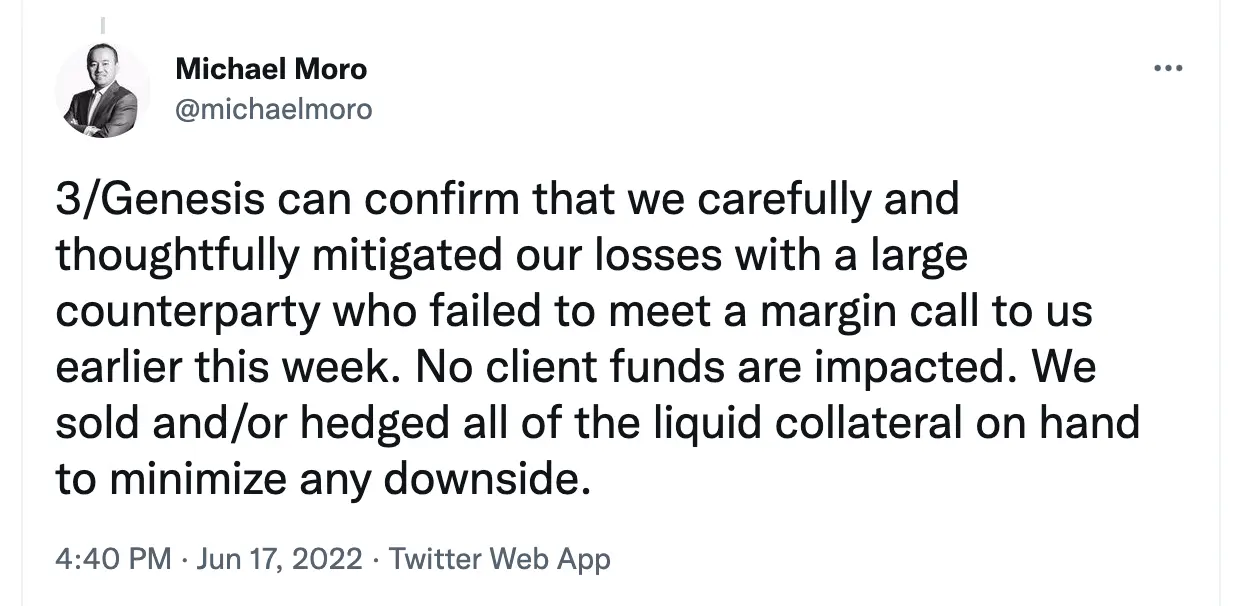Image resolution: width=1242 pixels, height=606 pixels.
Task: Click the blank area beside the author name
Action: click(760, 70)
